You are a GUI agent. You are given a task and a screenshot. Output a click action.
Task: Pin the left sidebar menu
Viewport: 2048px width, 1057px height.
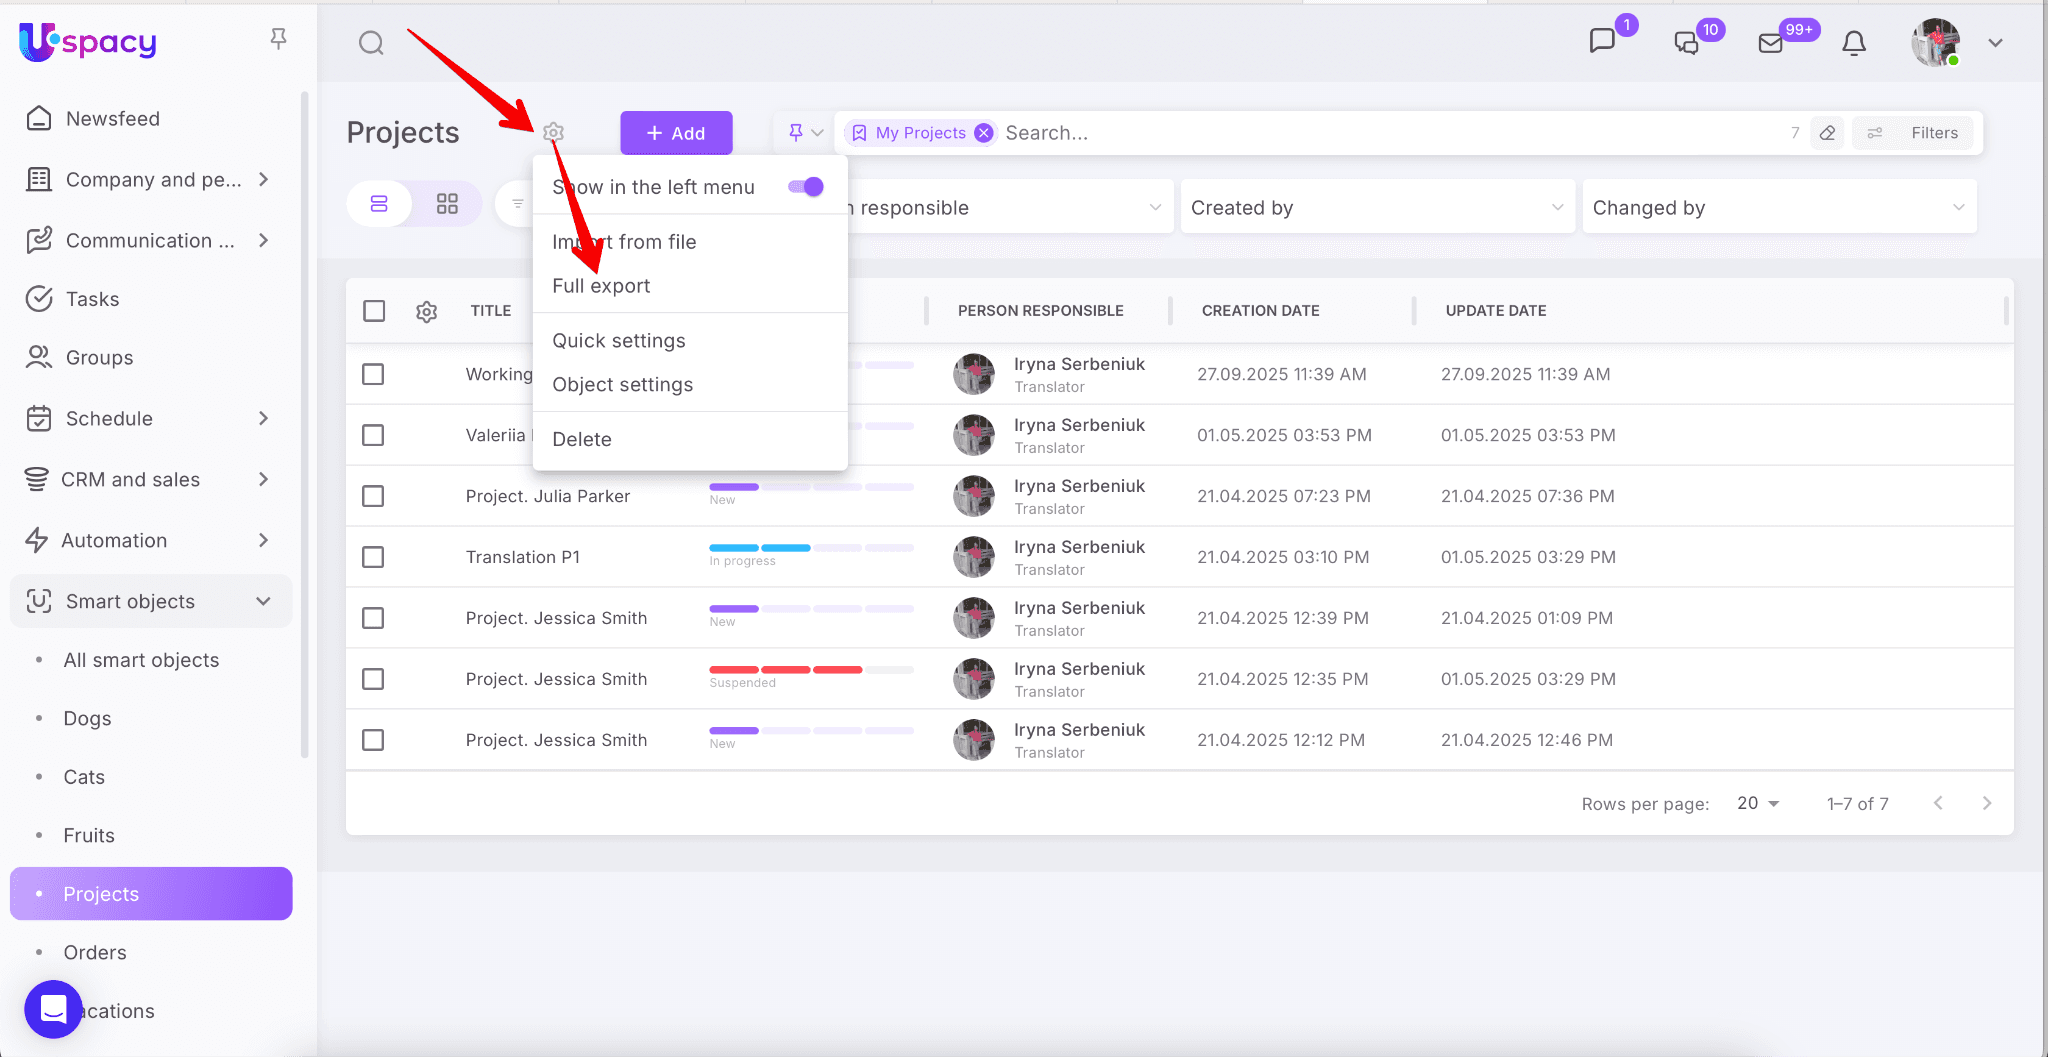coord(278,39)
